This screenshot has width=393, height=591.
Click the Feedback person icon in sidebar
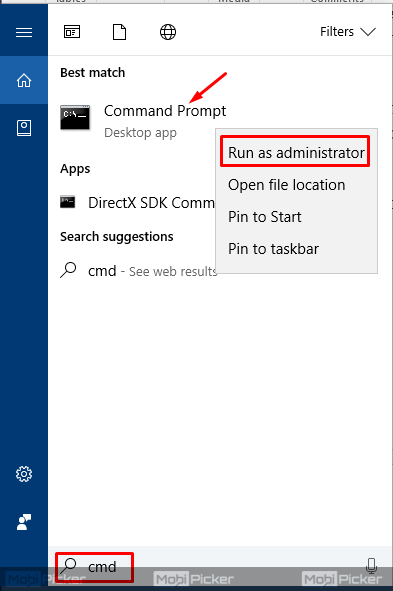coord(24,522)
